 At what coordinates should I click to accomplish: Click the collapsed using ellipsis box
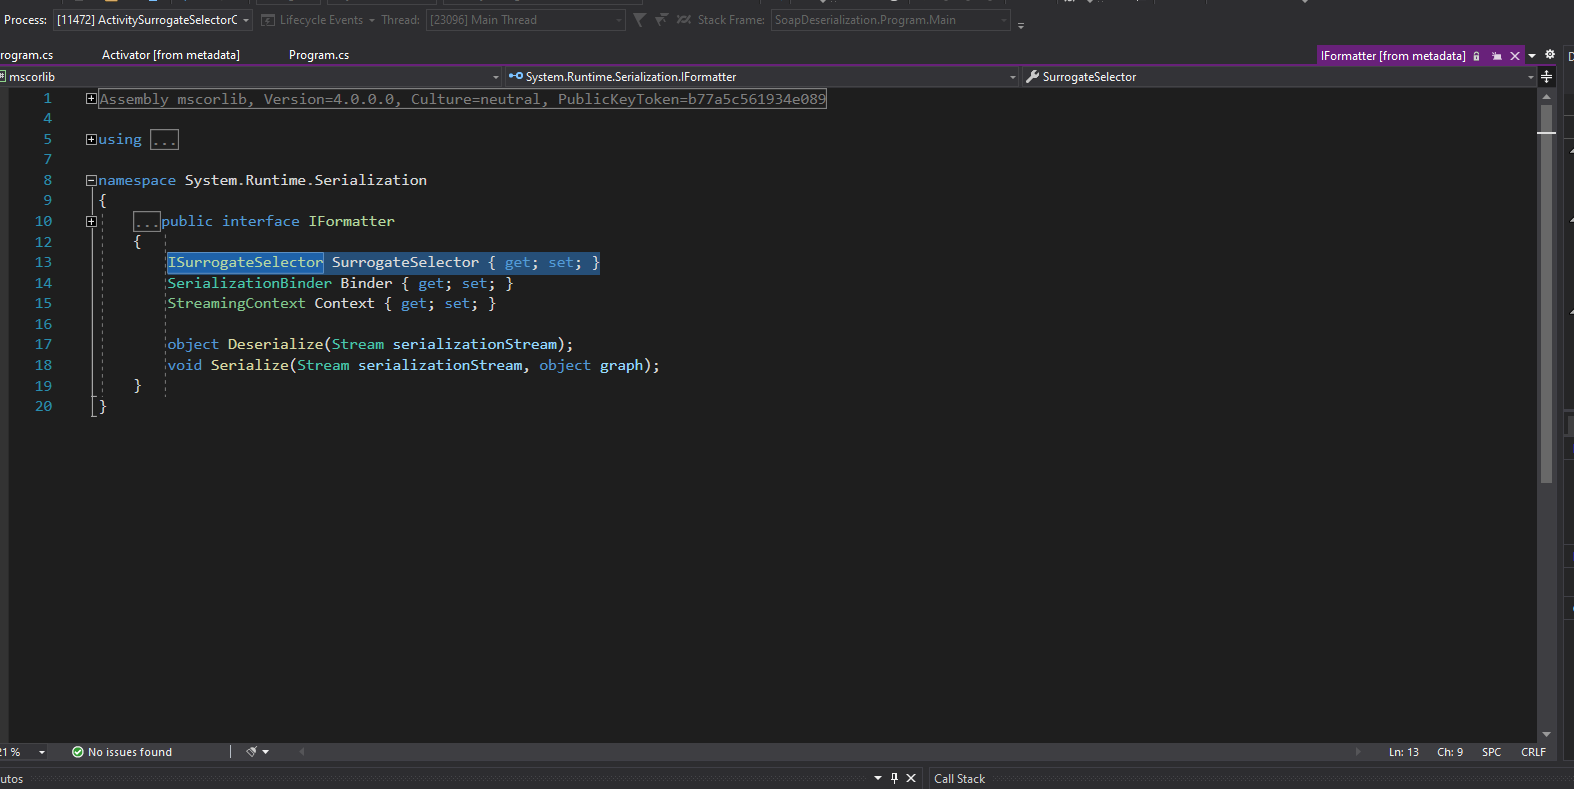164,140
